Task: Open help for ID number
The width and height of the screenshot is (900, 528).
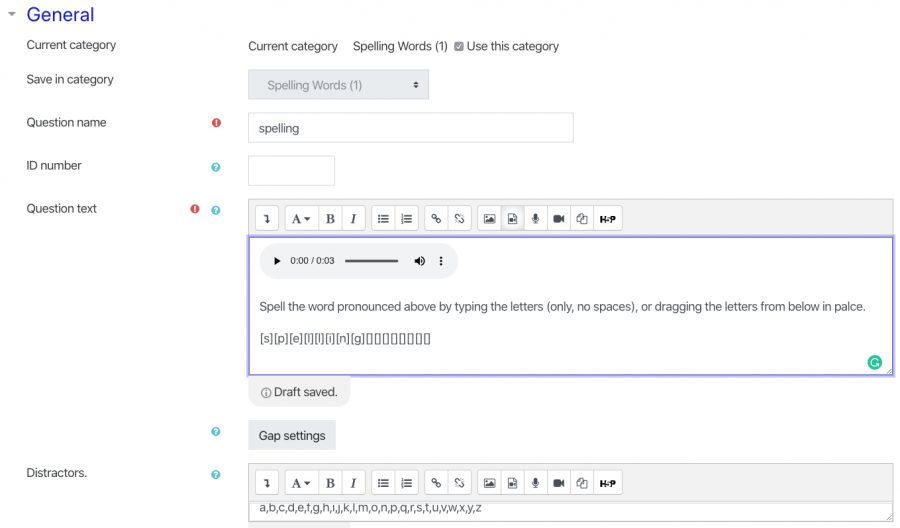Action: pyautogui.click(x=216, y=167)
